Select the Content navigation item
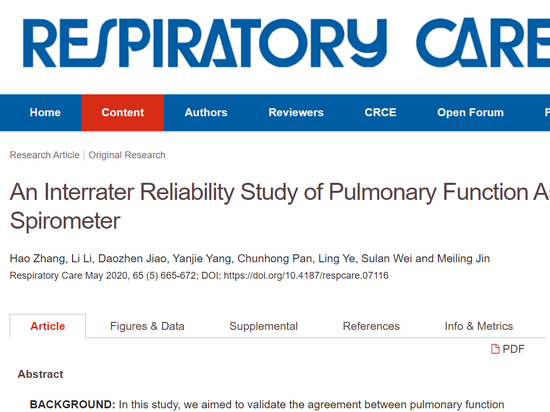 coord(123,113)
